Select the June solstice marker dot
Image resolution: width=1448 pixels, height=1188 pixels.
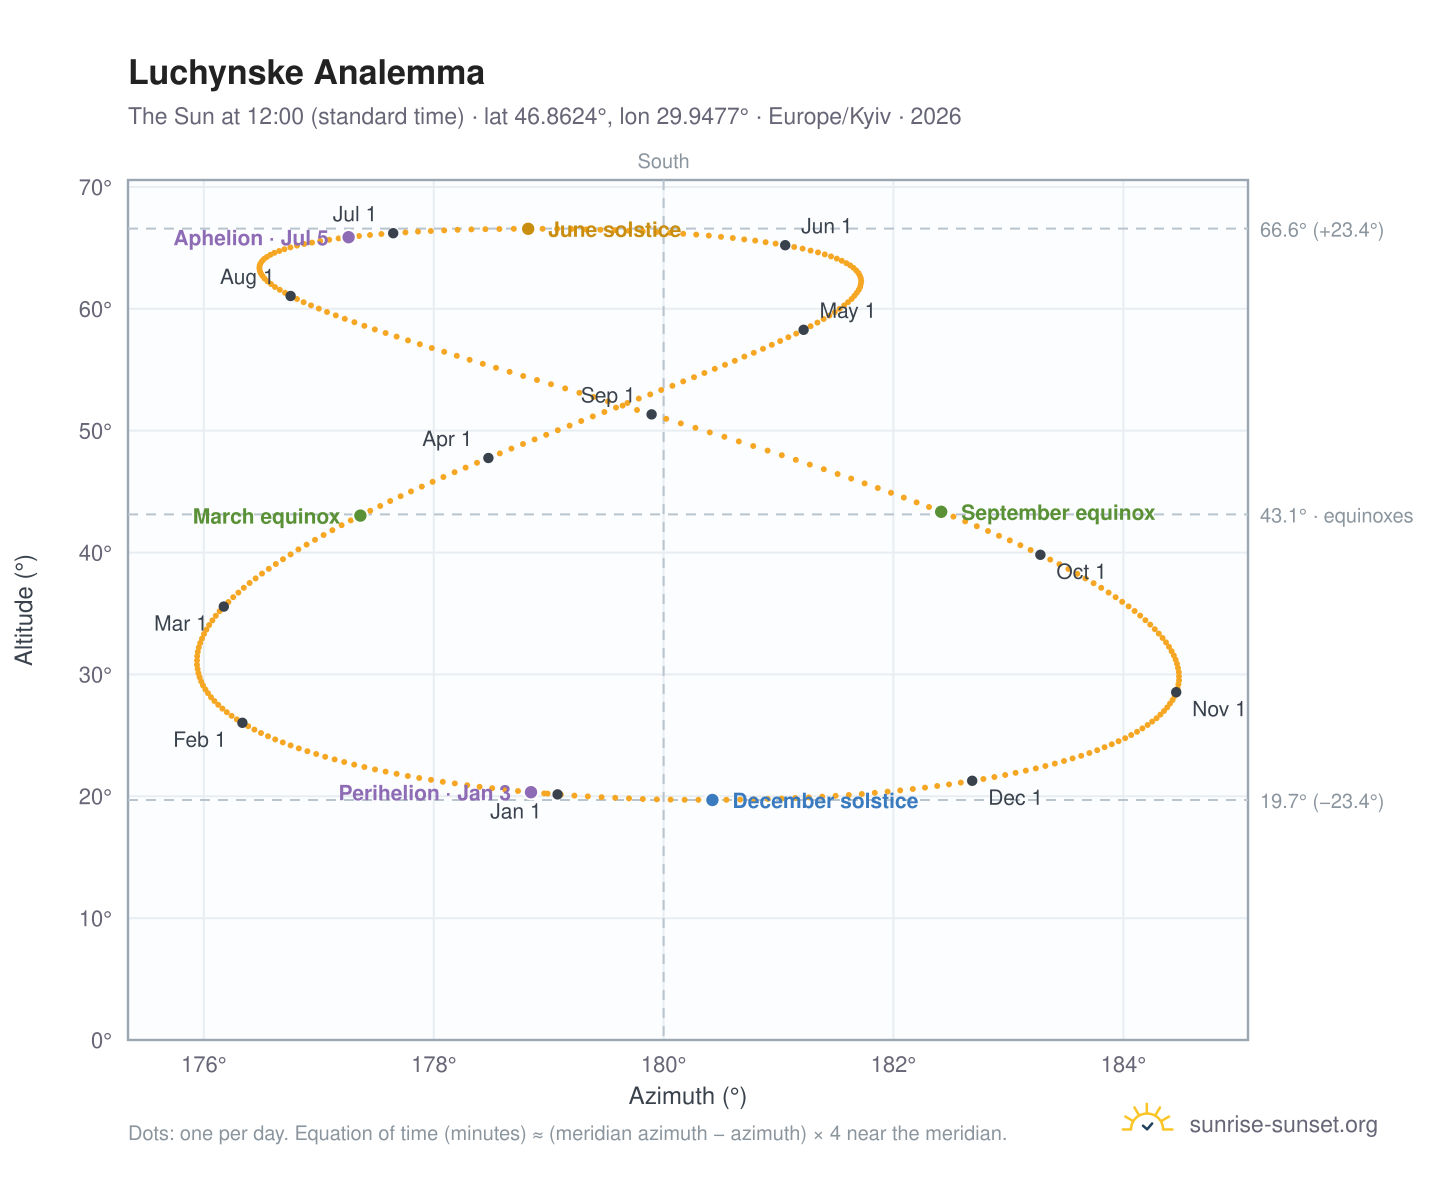pos(528,229)
